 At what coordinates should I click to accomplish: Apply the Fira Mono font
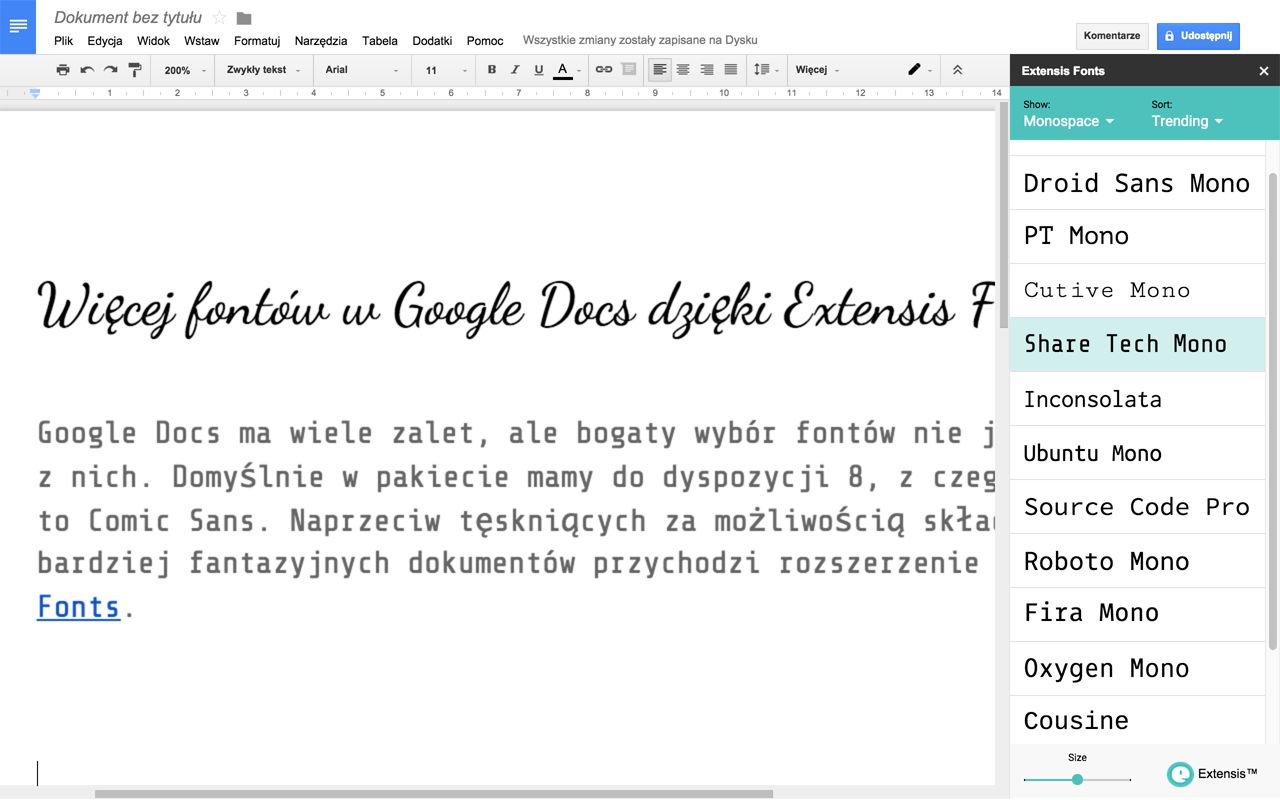(x=1137, y=615)
